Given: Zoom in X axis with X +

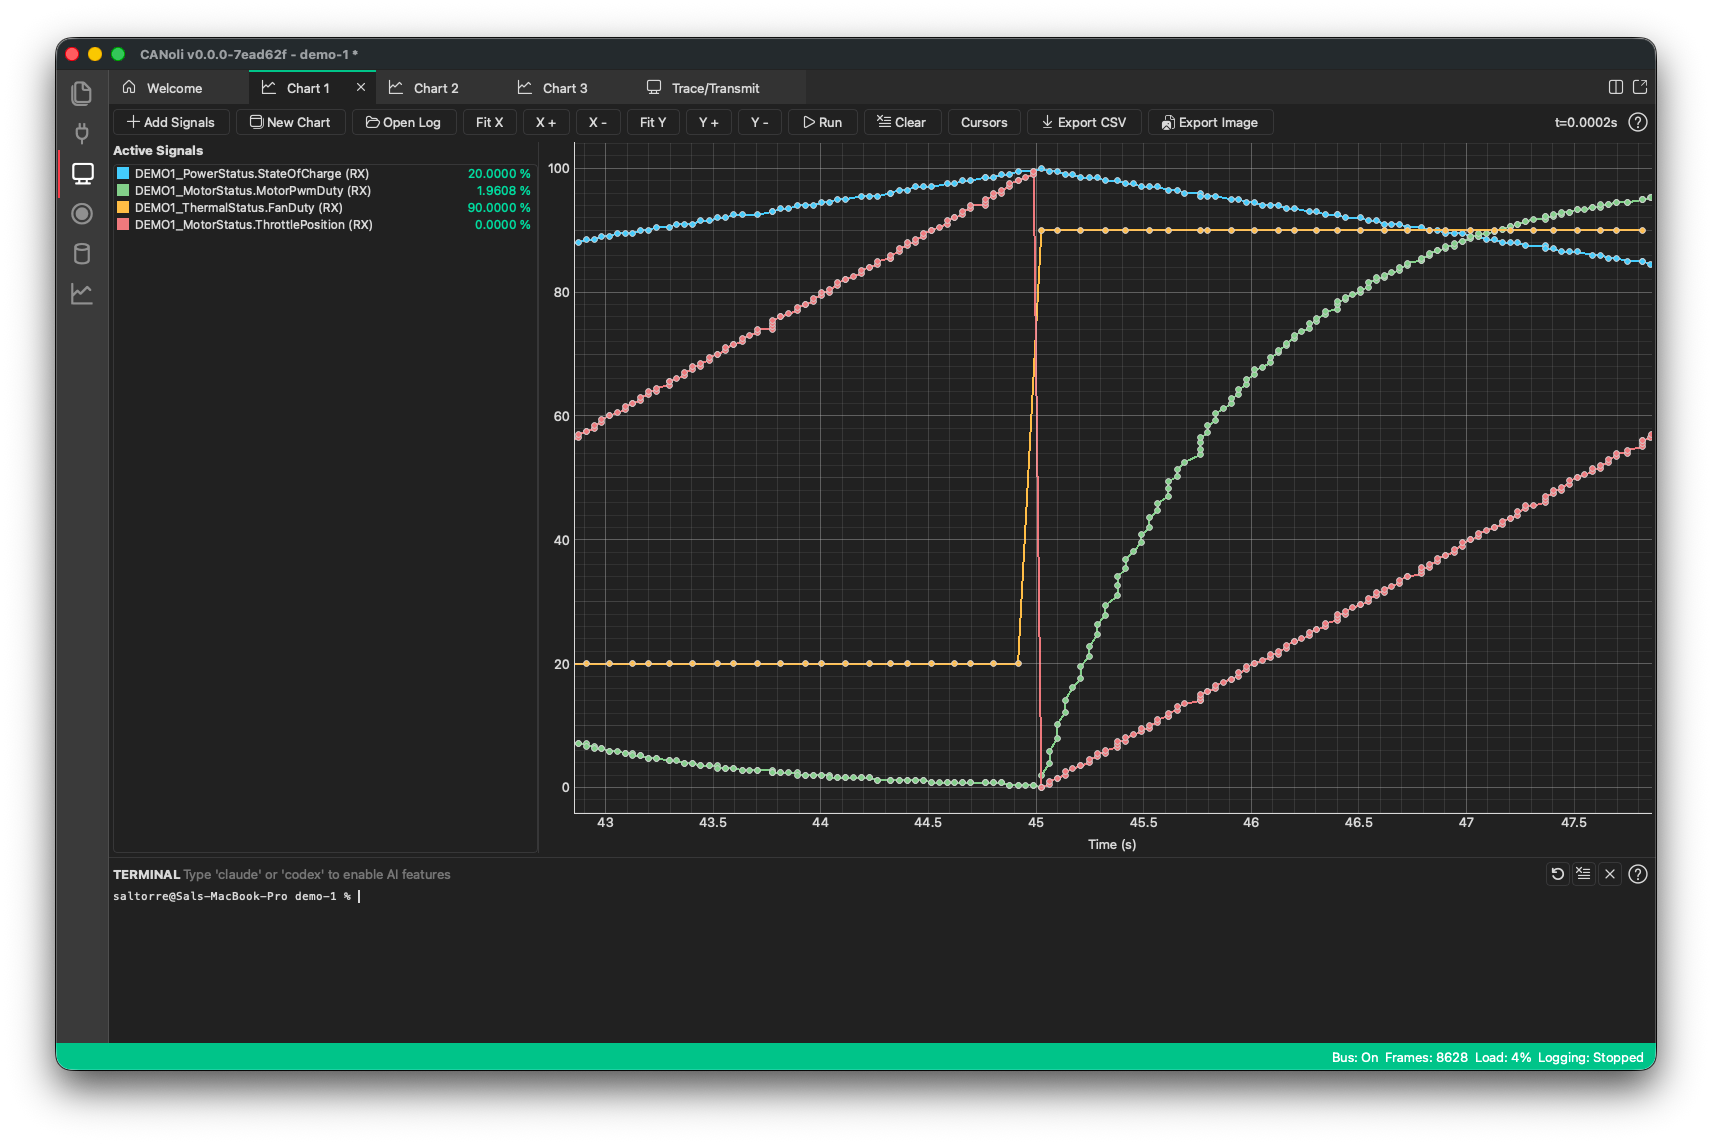Looking at the screenshot, I should (x=546, y=122).
